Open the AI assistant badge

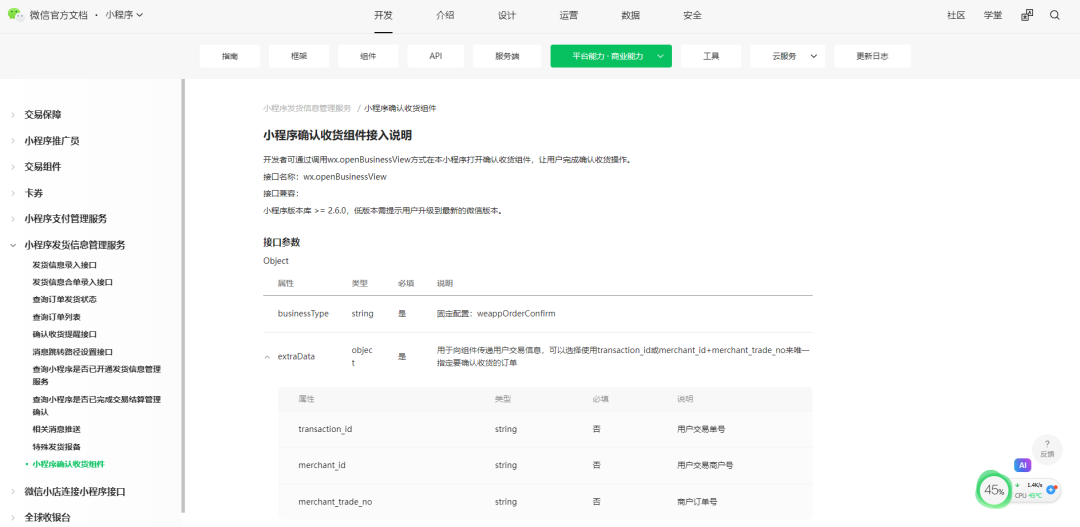pyautogui.click(x=1022, y=465)
